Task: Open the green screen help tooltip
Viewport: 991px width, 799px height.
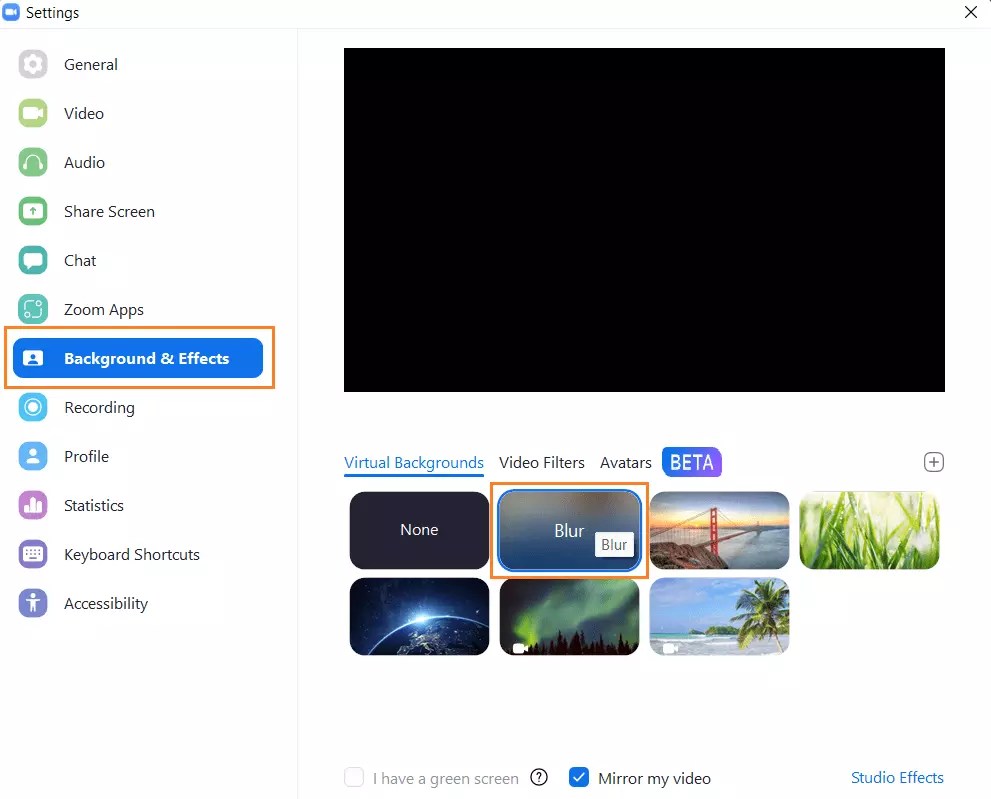Action: pos(539,777)
